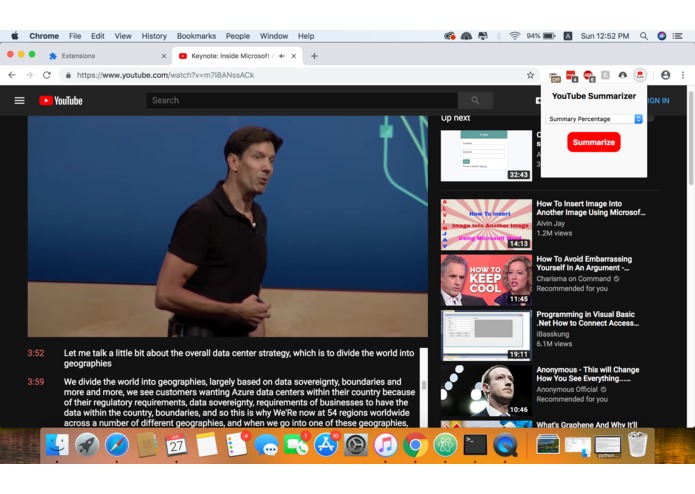The image size is (695, 494).
Task: Open Atom editor from the dock
Action: click(x=445, y=444)
